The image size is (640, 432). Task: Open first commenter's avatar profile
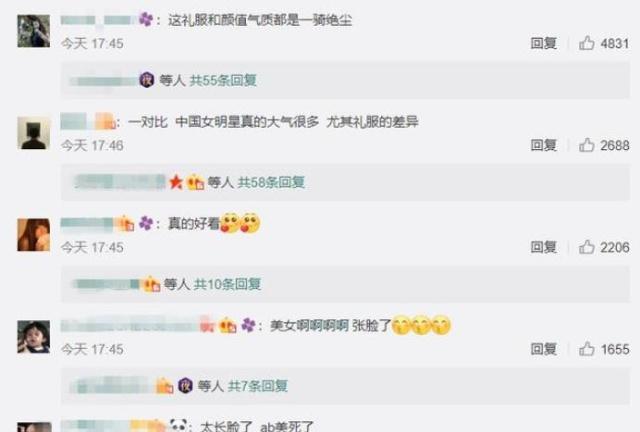click(x=33, y=31)
